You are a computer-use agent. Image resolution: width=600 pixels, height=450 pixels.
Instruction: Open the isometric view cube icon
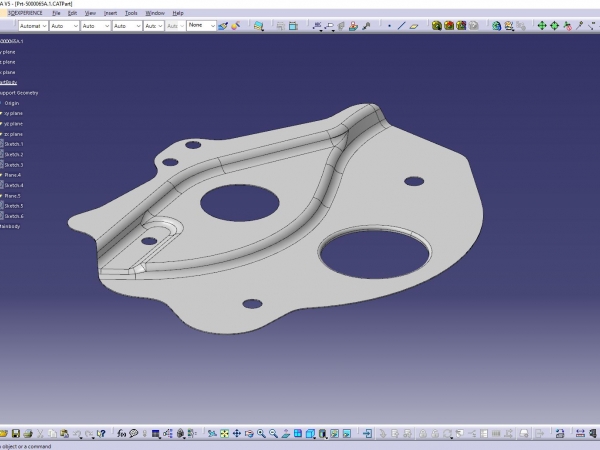[x=310, y=434]
